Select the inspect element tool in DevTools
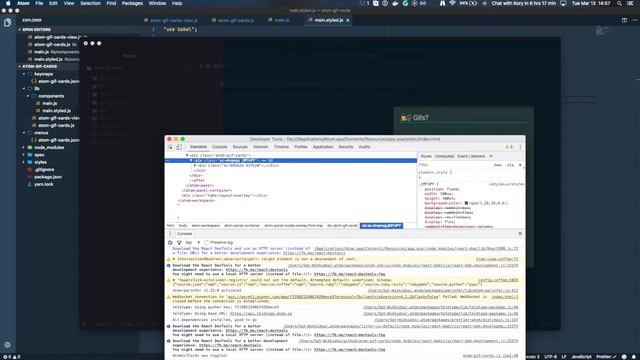Viewport: 640px width, 360px height. 170,147
